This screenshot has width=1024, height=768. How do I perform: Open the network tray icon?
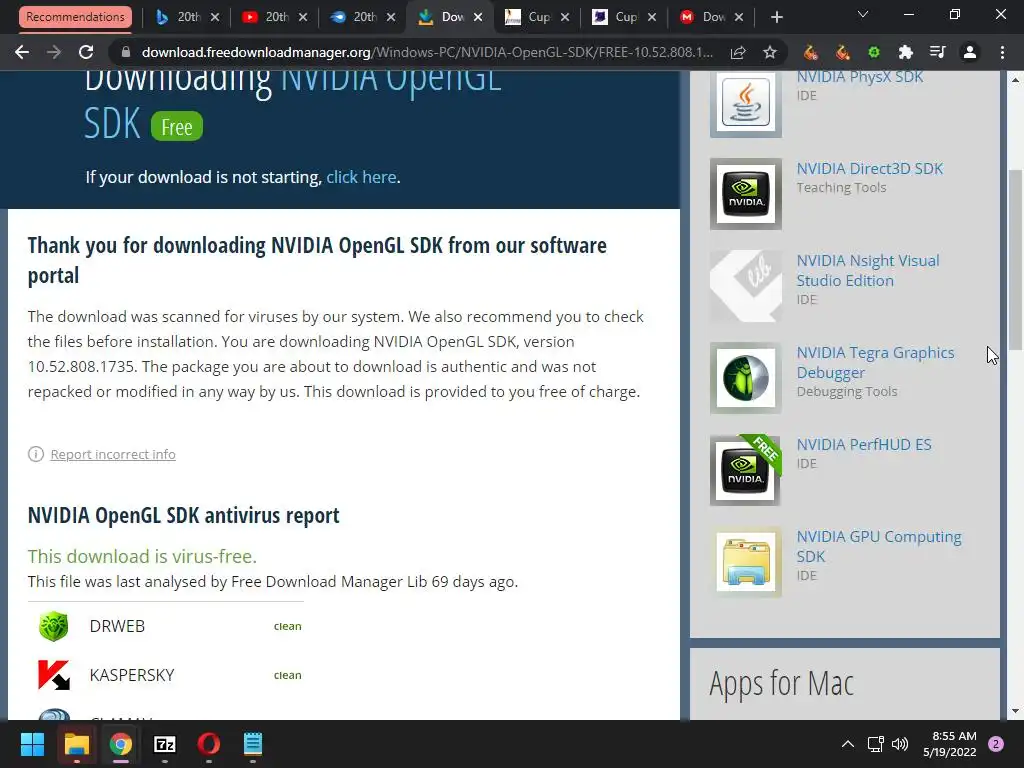pos(875,744)
